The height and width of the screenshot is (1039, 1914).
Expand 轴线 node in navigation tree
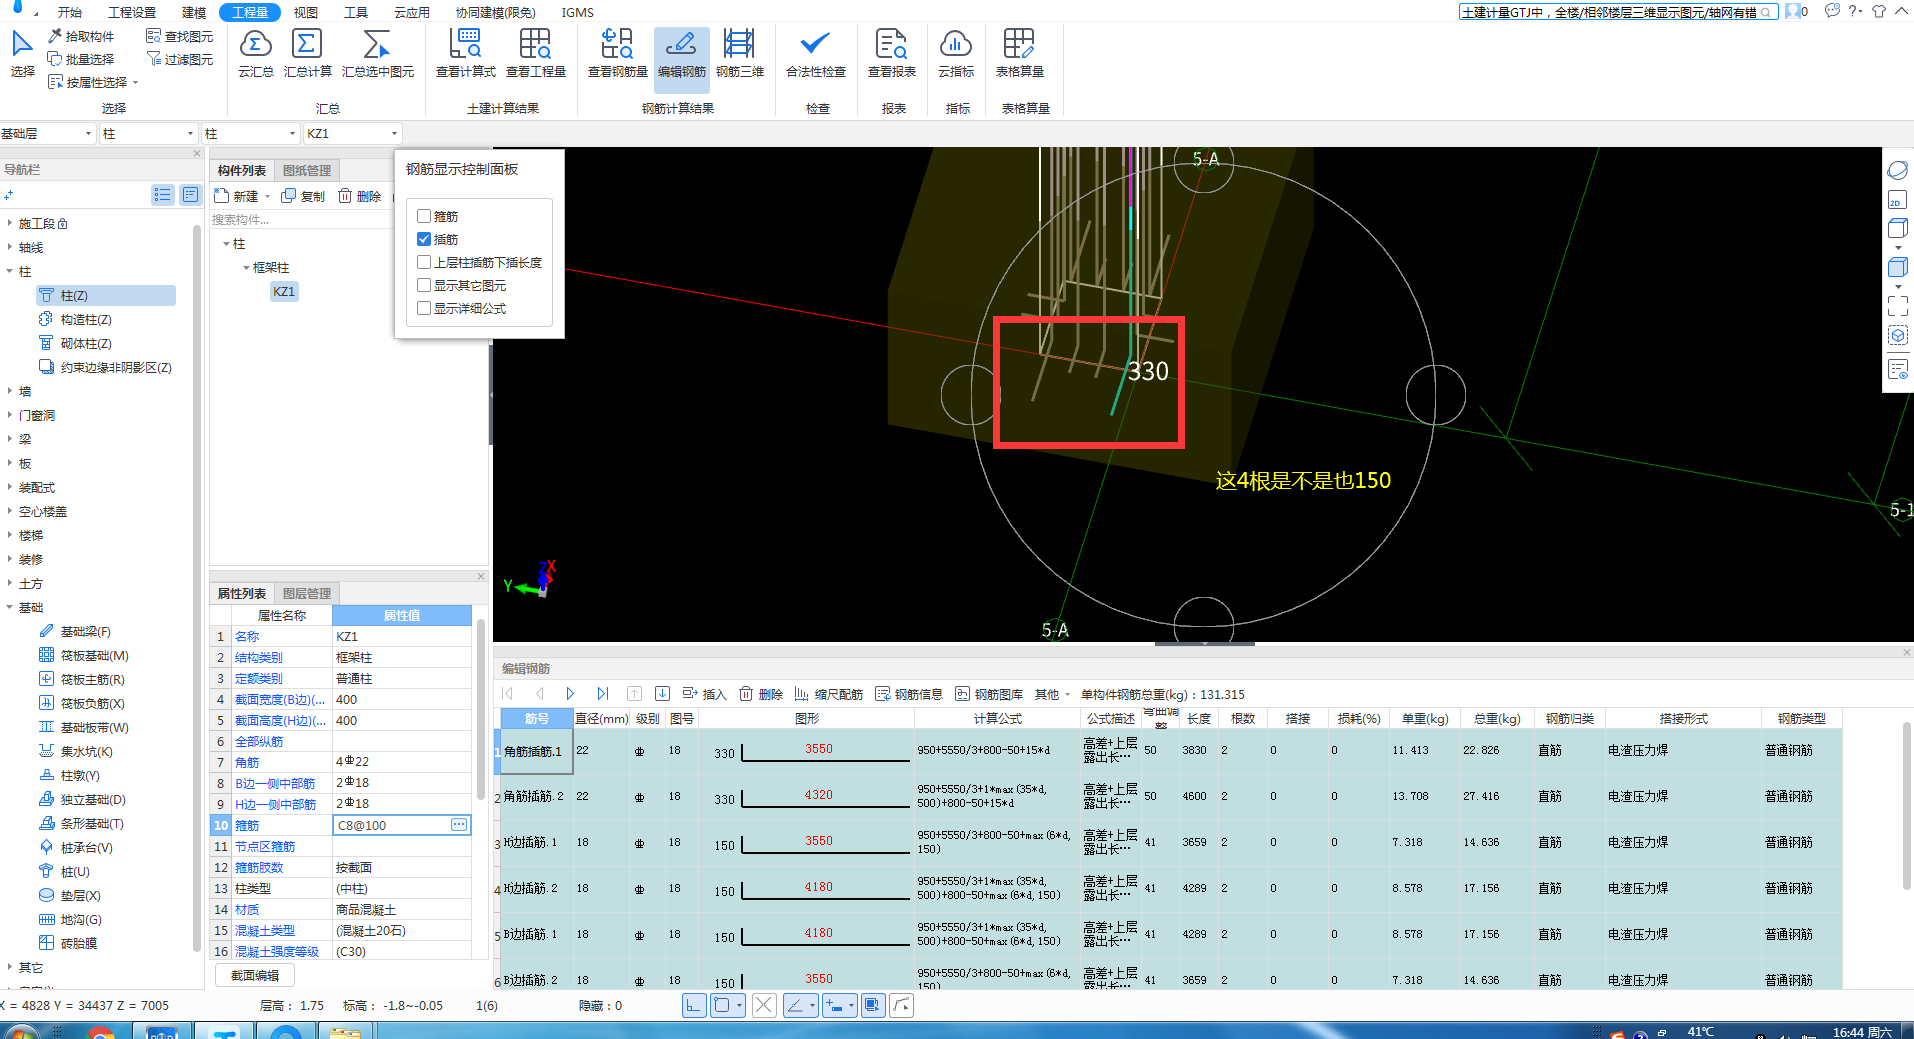10,247
